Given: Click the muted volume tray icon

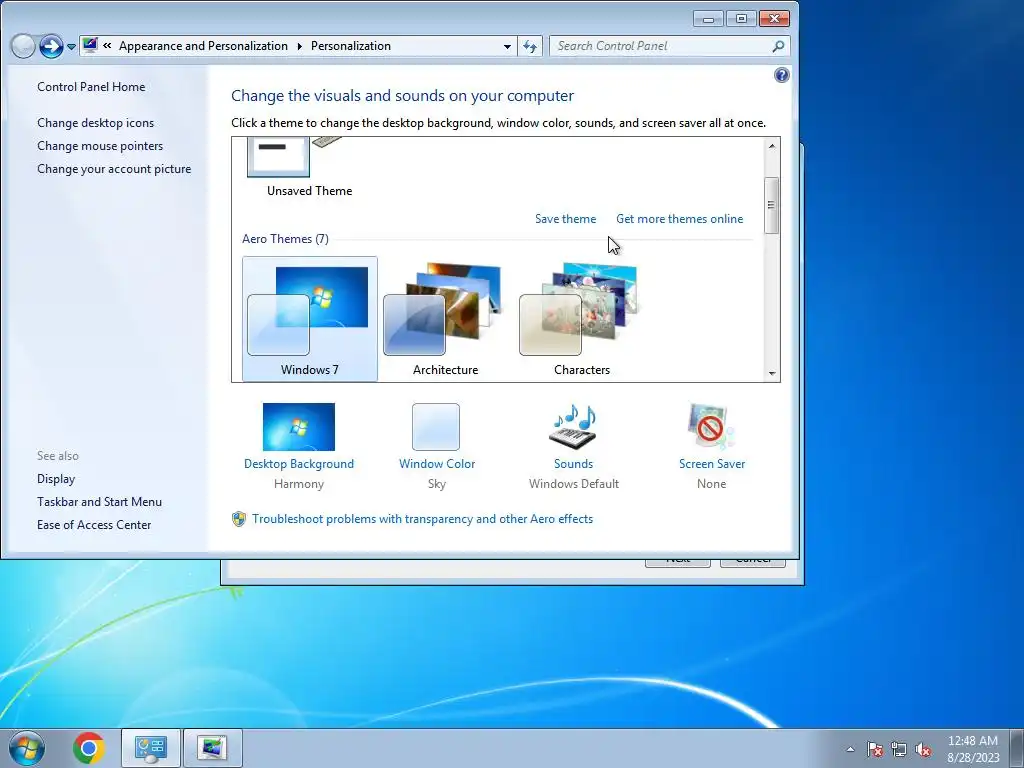Looking at the screenshot, I should (923, 749).
